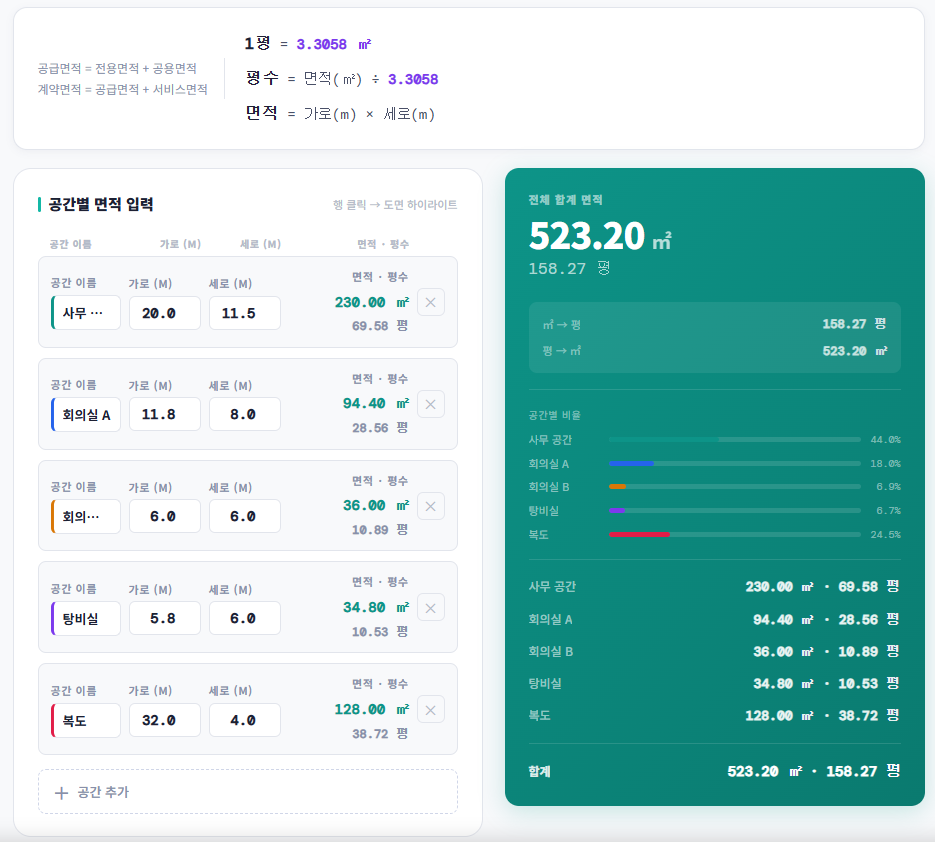This screenshot has height=842, width=935.
Task: Click 회의실 B in the summary list
Action: tap(550, 652)
